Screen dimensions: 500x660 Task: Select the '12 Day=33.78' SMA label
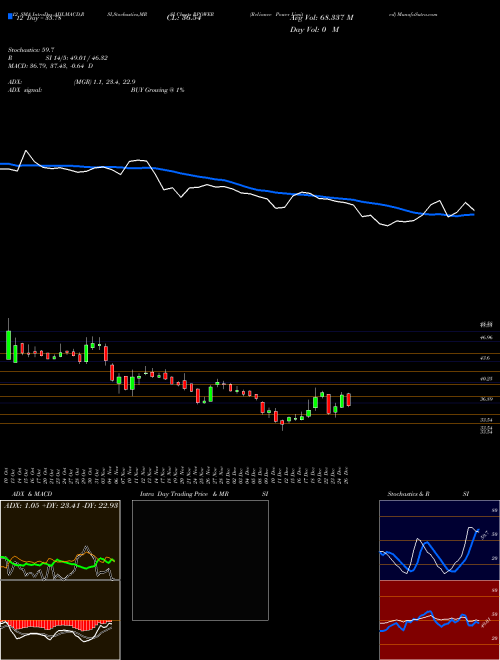click(x=38, y=18)
